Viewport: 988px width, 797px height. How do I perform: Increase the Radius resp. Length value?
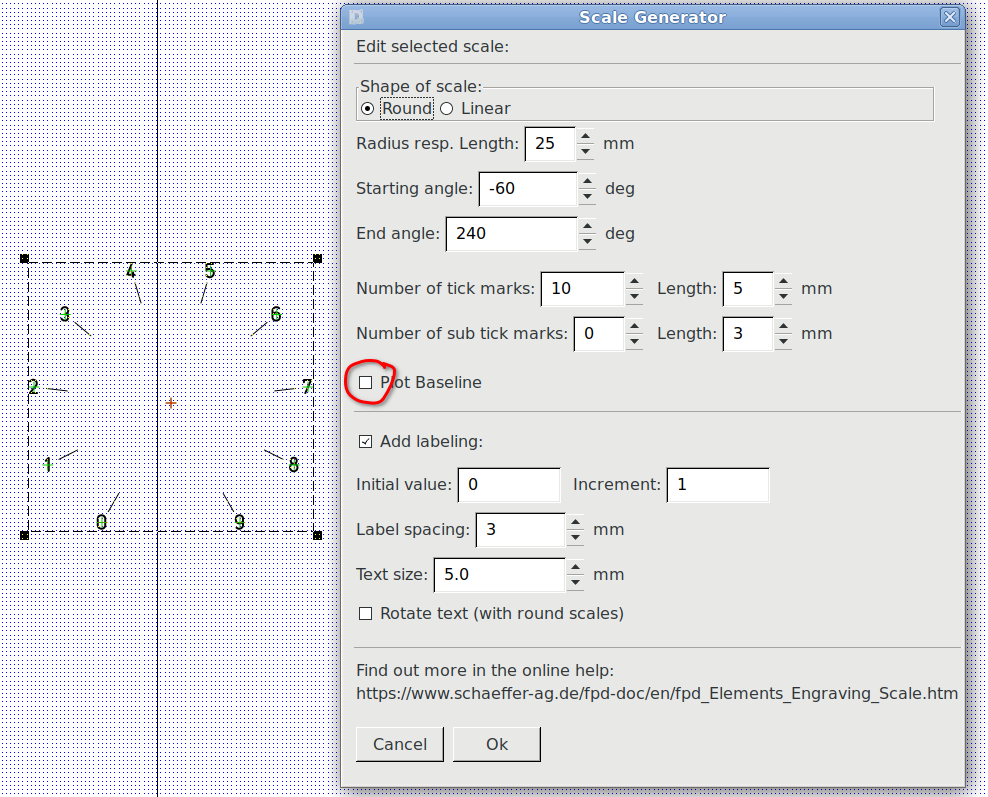[585, 136]
